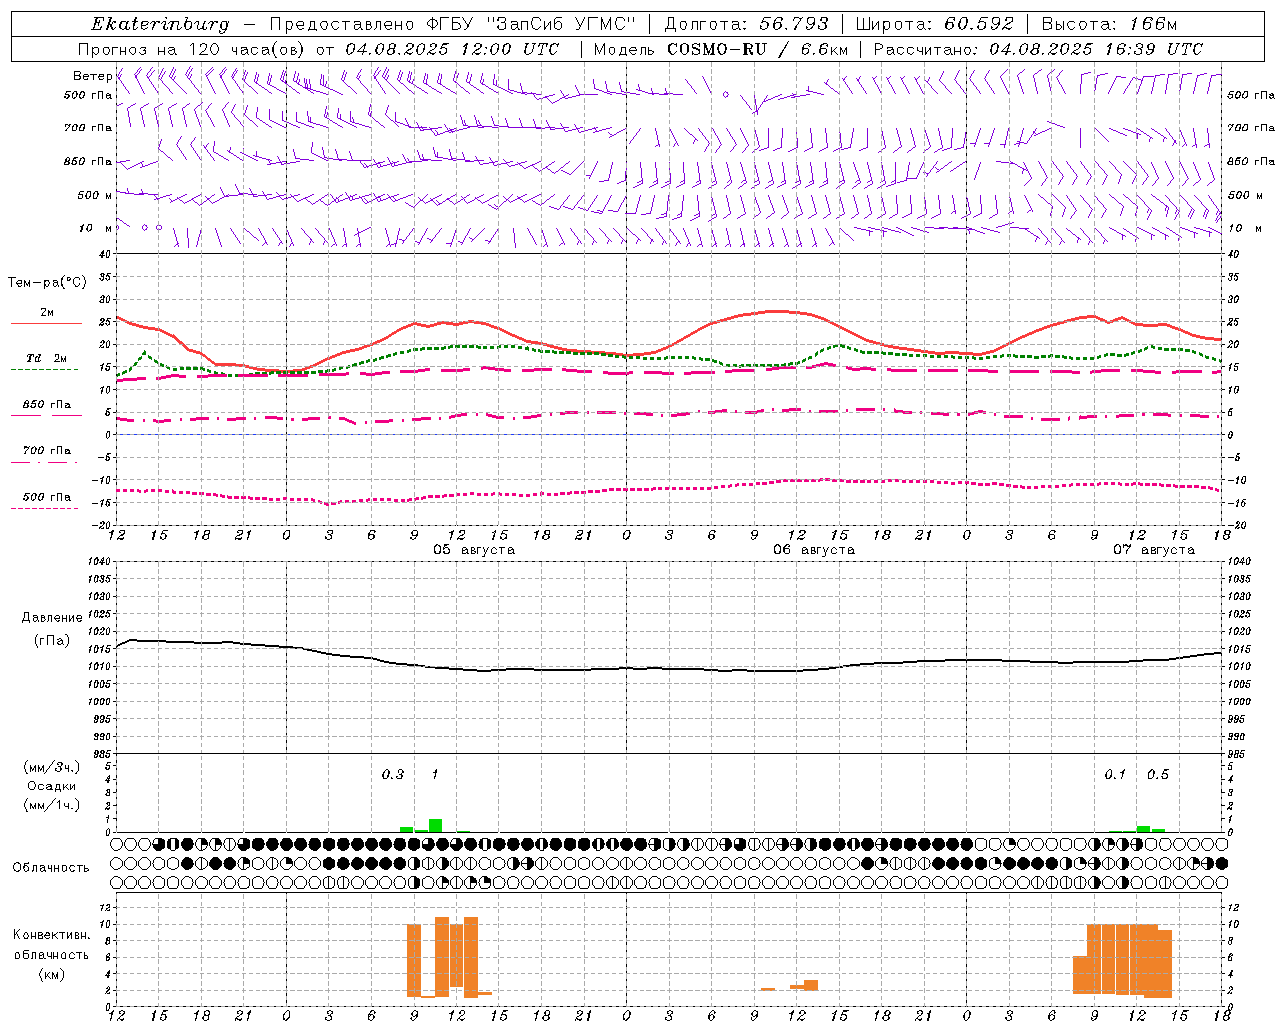Click the 'Широта: 60.592' header value

tap(934, 24)
